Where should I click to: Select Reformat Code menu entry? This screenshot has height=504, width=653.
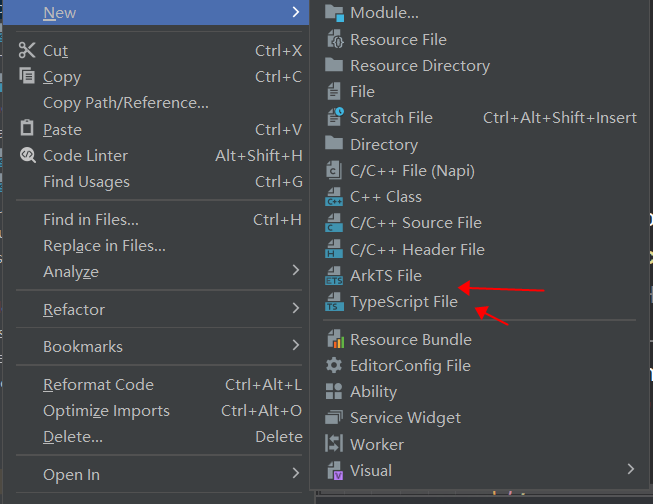pyautogui.click(x=98, y=385)
